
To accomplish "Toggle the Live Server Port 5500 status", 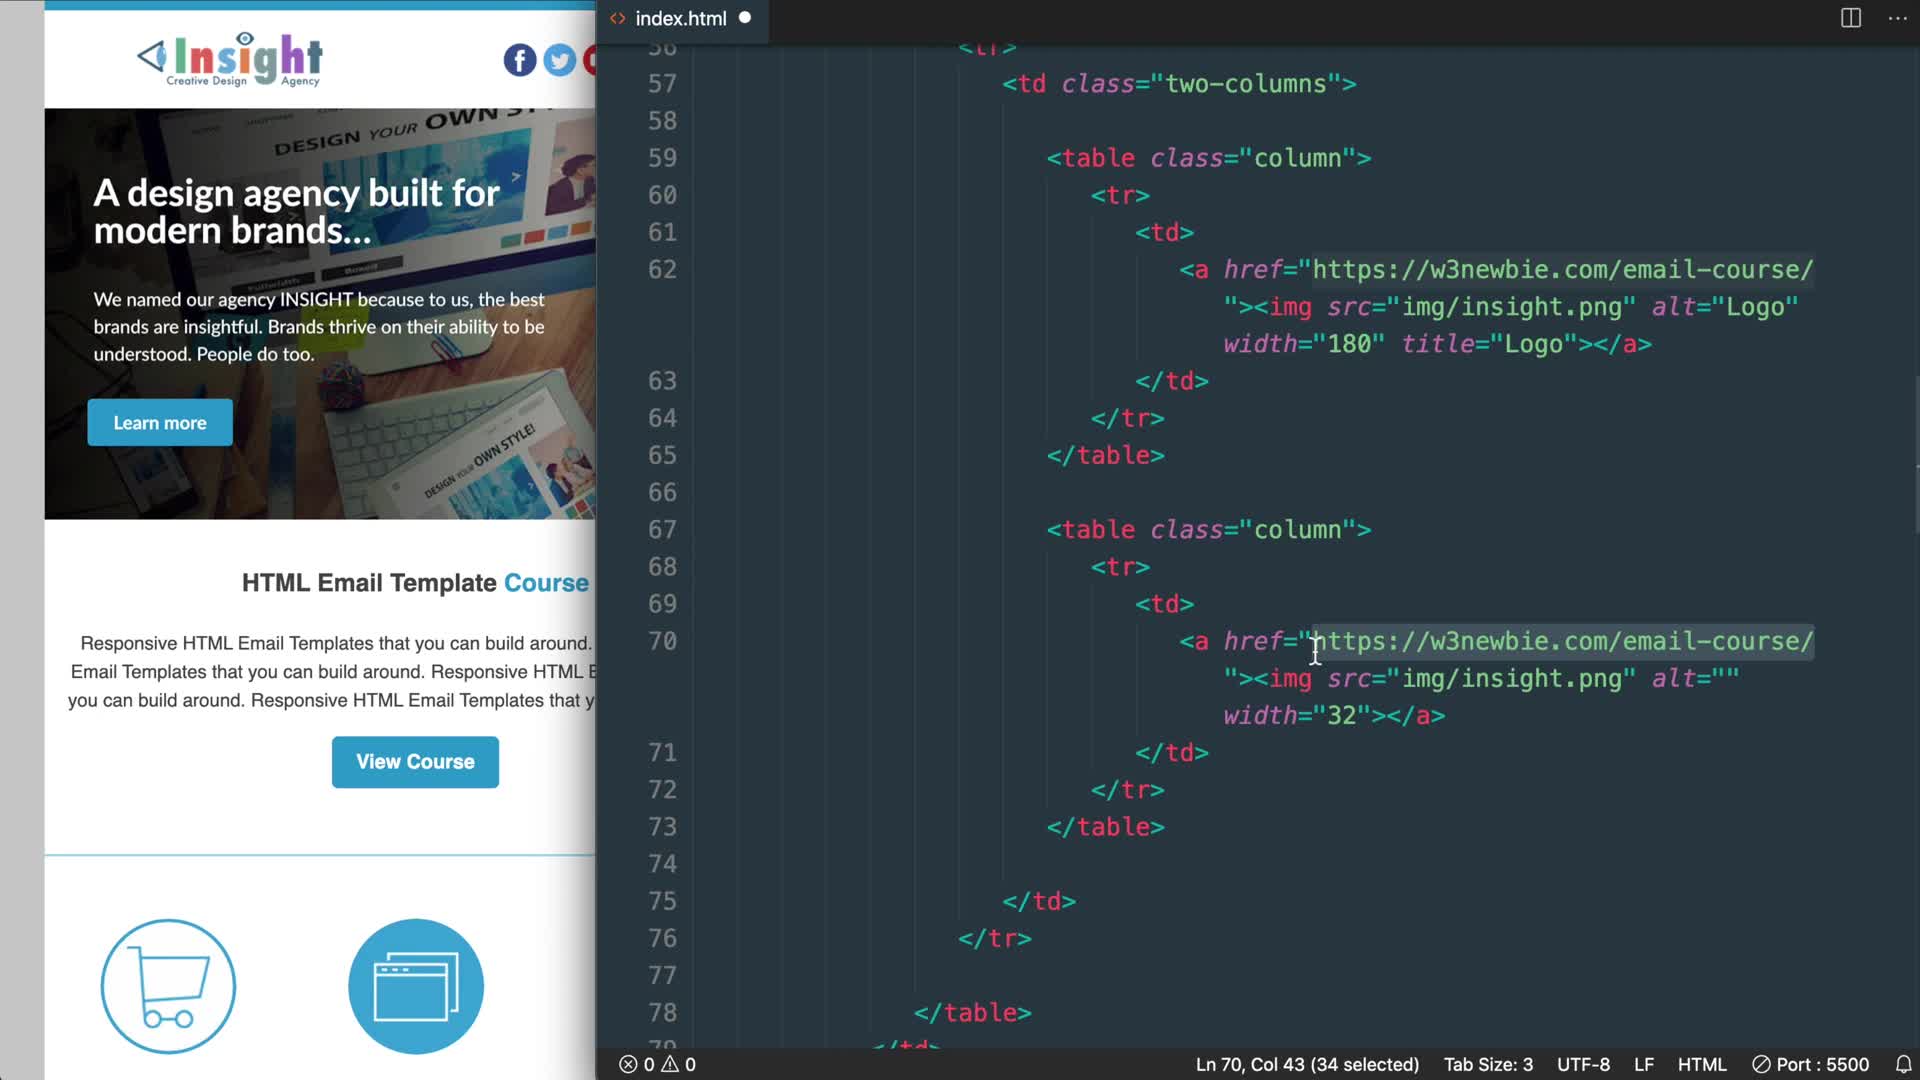I will (1810, 1064).
